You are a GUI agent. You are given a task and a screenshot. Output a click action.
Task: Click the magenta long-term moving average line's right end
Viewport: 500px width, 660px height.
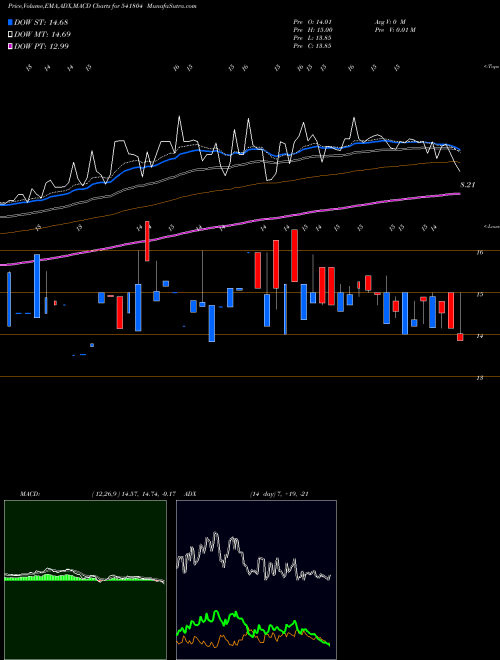pos(458,194)
